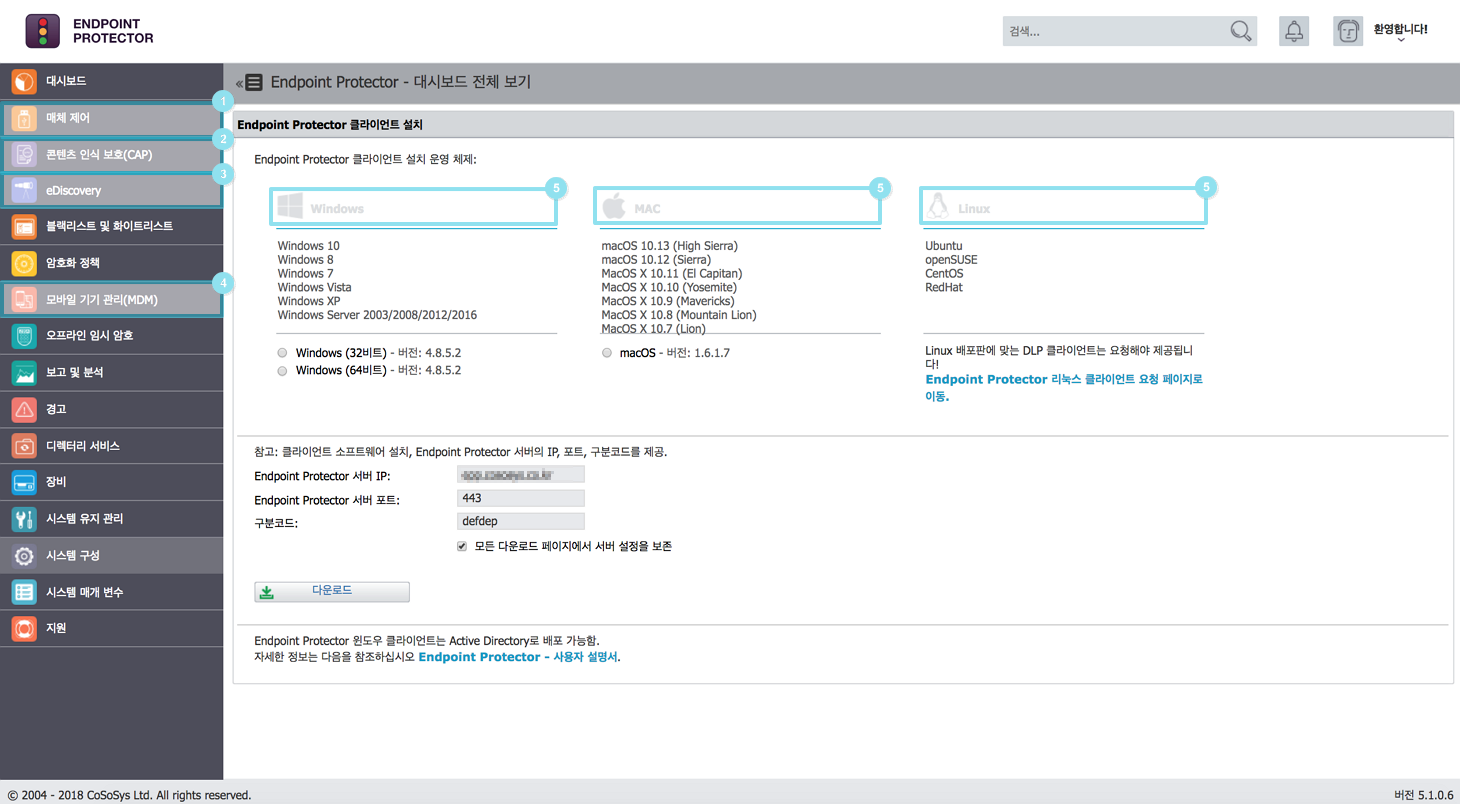The image size is (1460, 804).
Task: Click the 시스템 구성 gear icon
Action: pyautogui.click(x=24, y=555)
